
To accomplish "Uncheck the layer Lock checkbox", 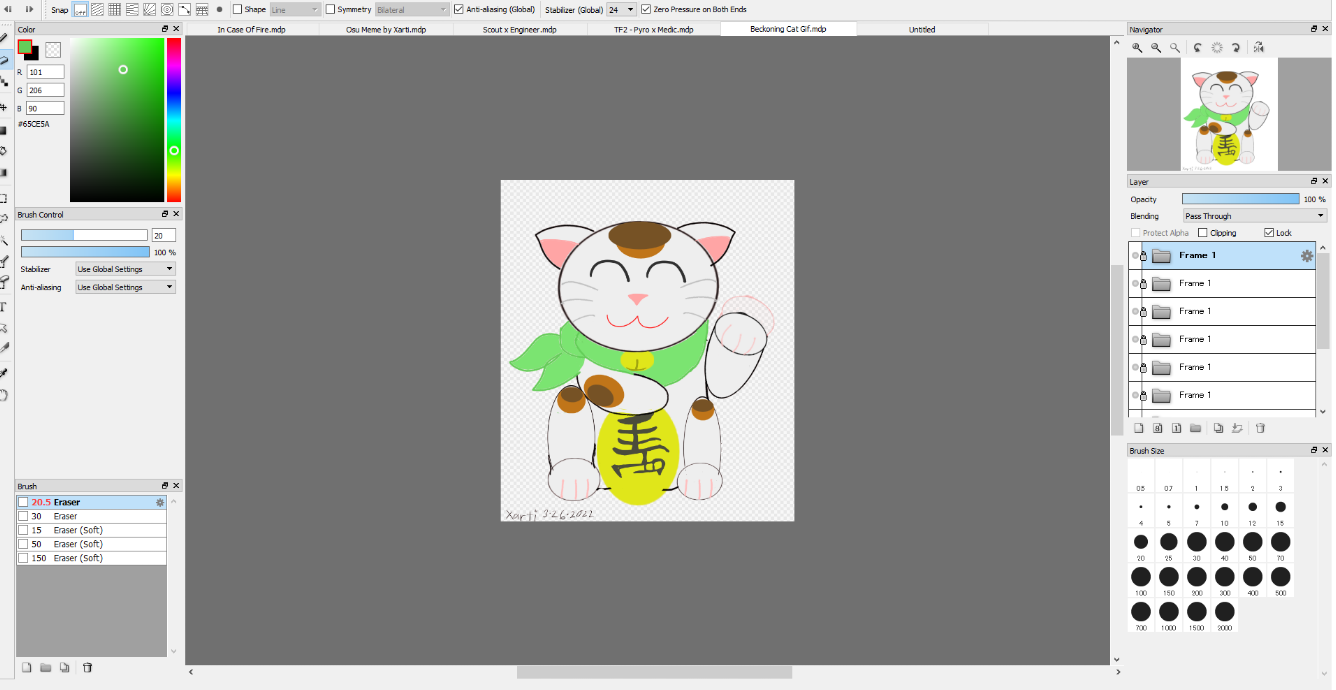I will pyautogui.click(x=1270, y=233).
